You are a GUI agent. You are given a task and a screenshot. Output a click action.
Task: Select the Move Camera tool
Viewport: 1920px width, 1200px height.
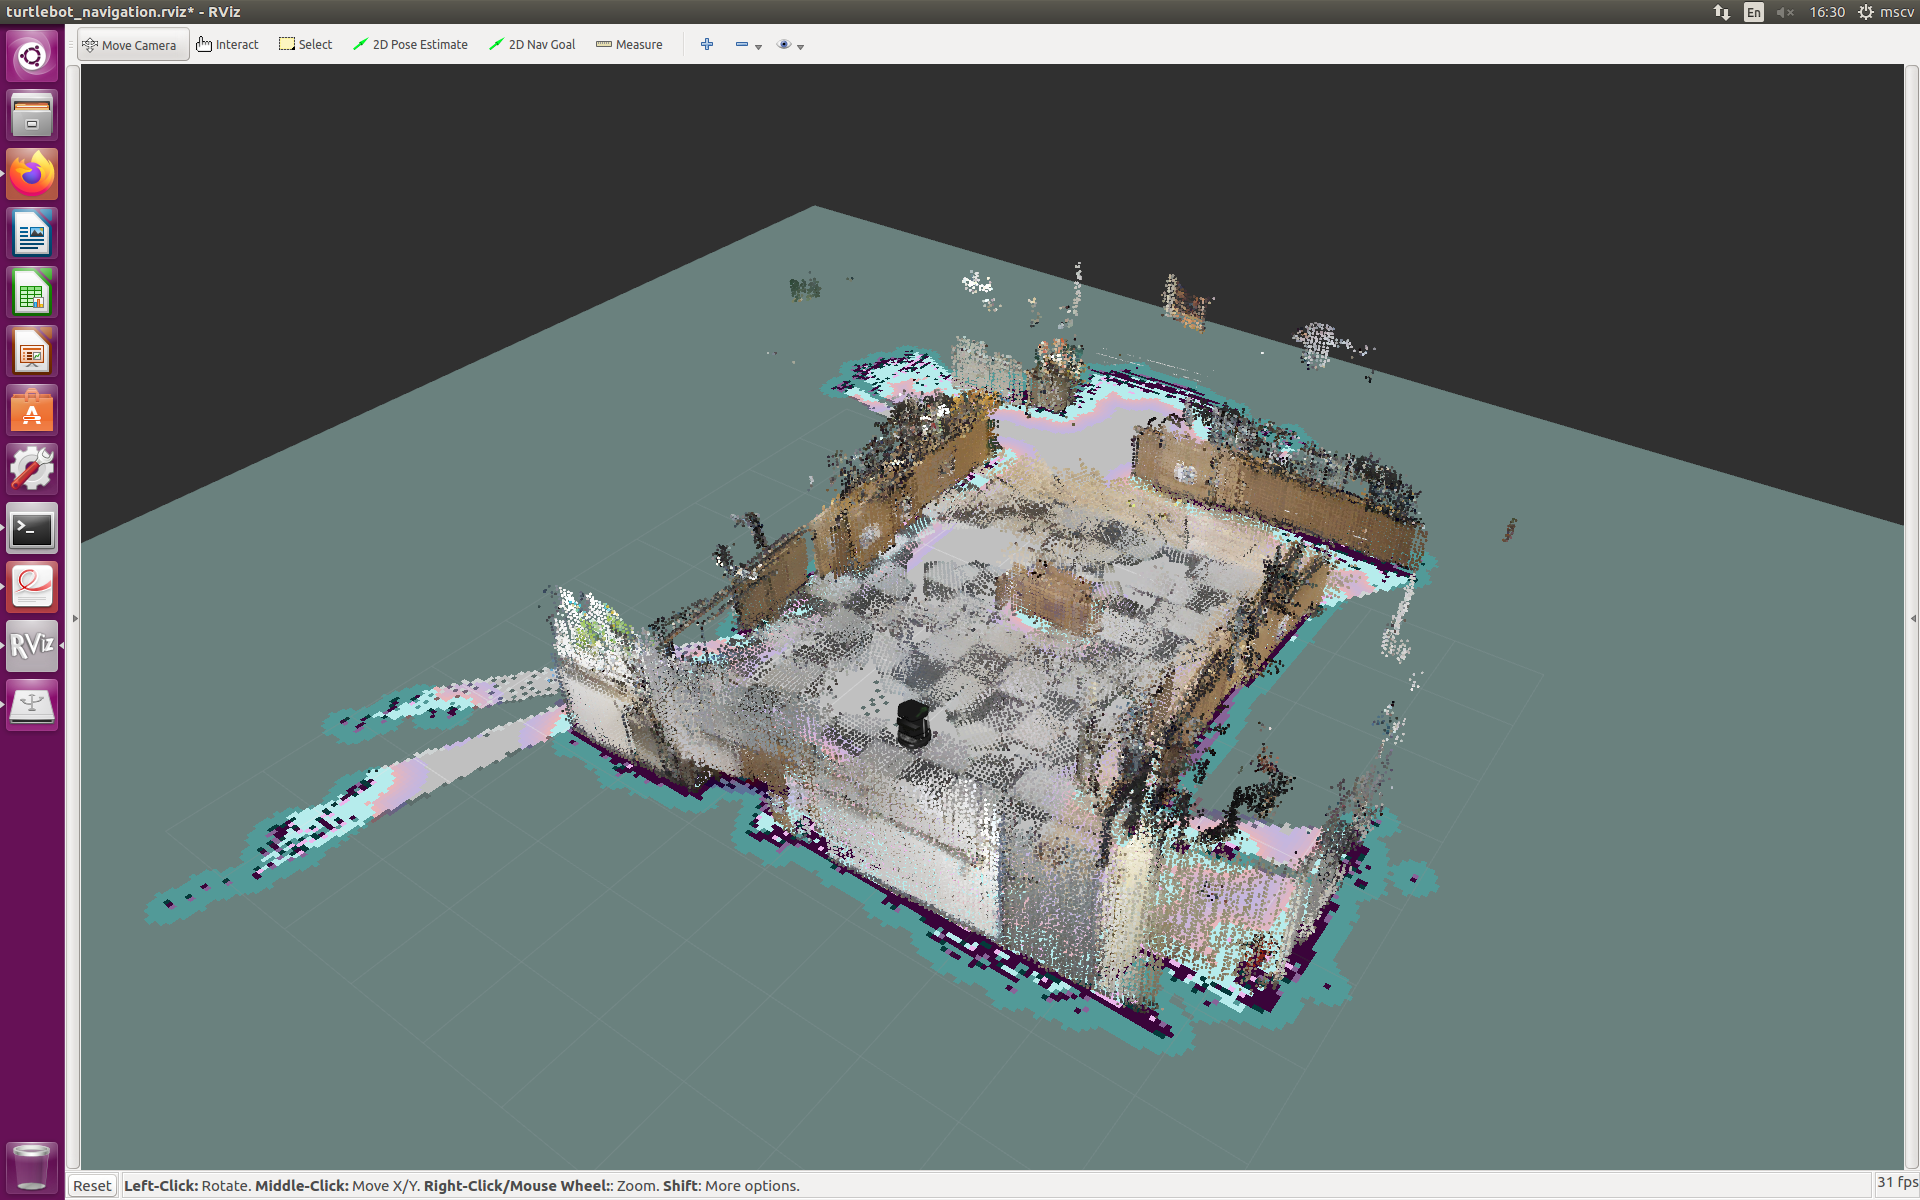point(131,45)
